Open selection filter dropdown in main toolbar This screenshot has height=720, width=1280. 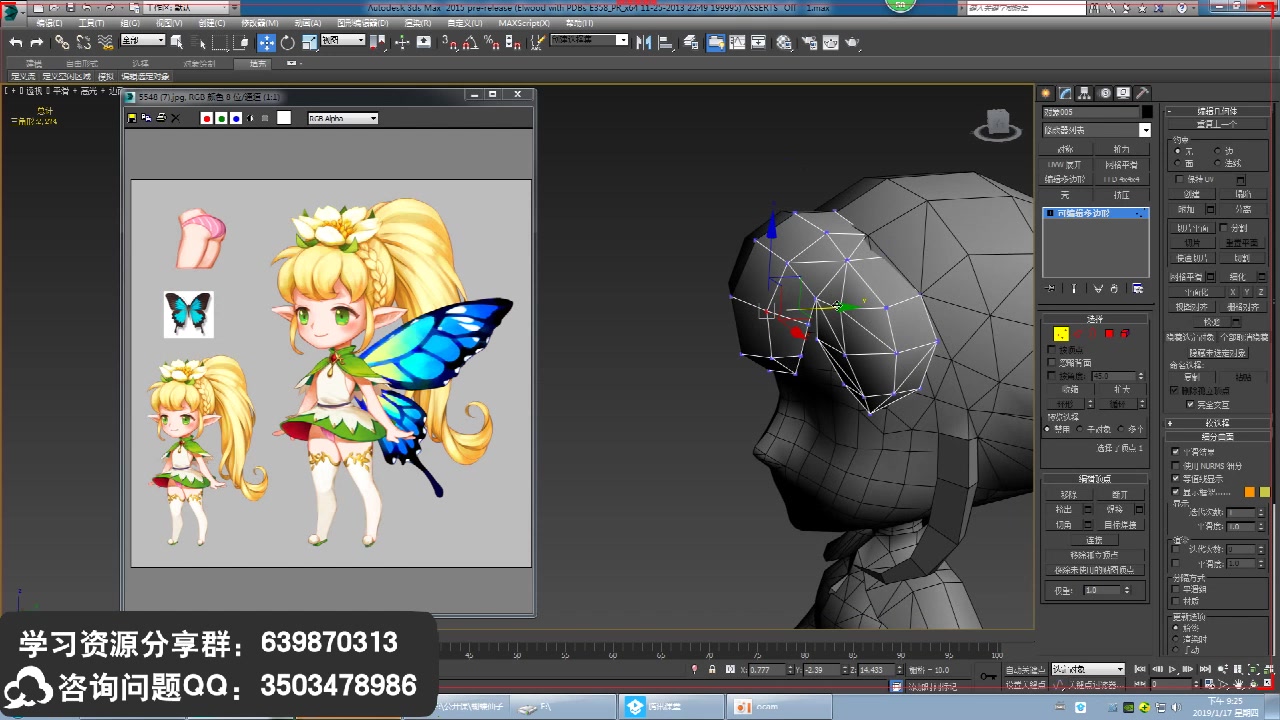point(143,40)
